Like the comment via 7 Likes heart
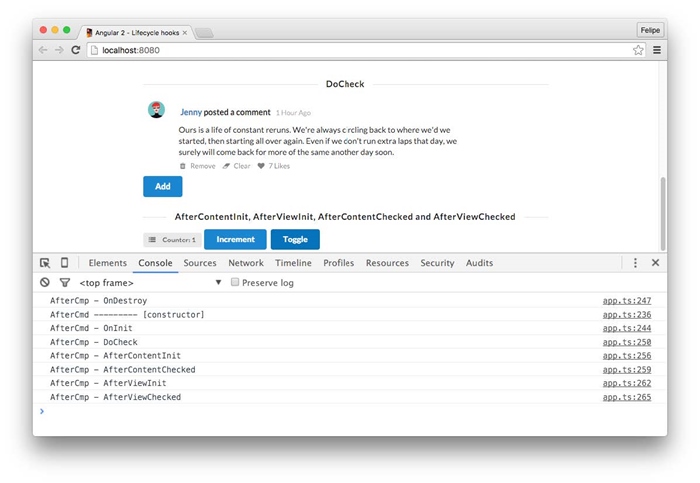 coord(262,166)
